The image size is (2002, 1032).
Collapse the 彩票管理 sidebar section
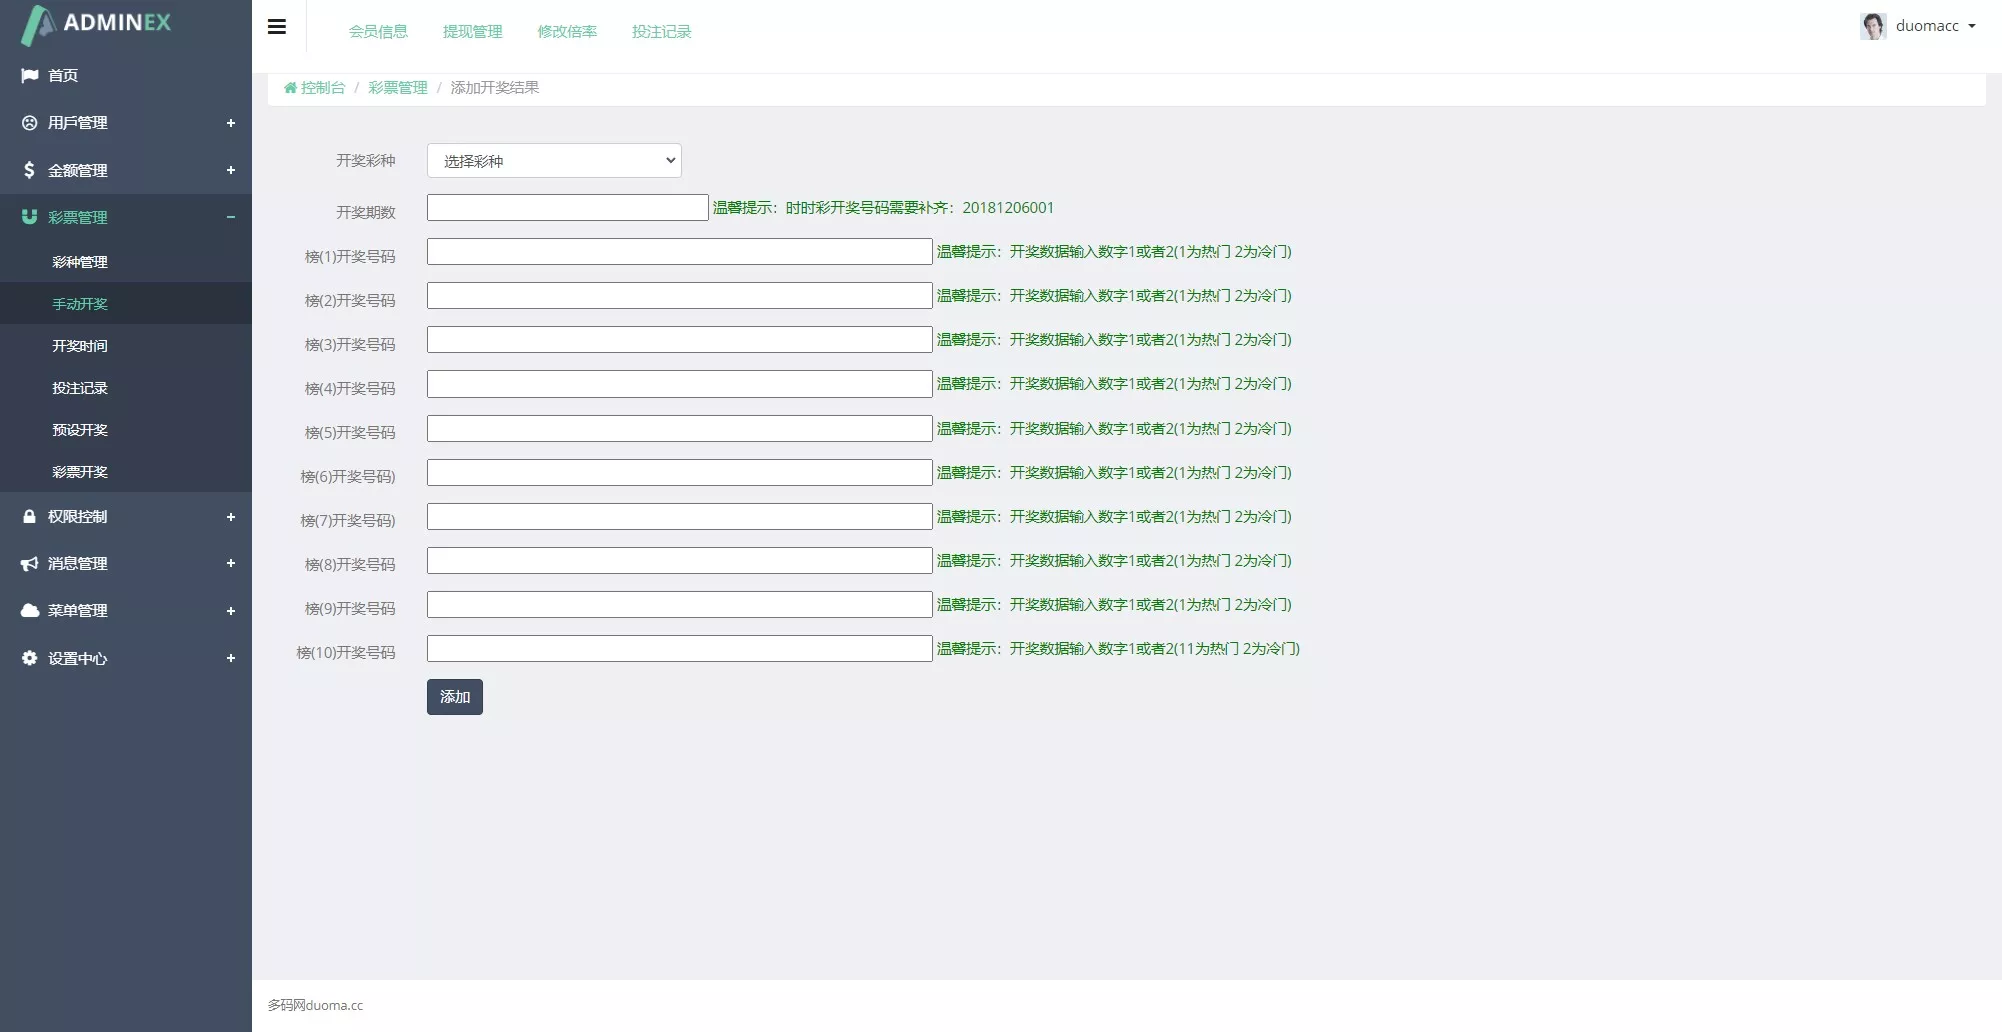coord(231,217)
